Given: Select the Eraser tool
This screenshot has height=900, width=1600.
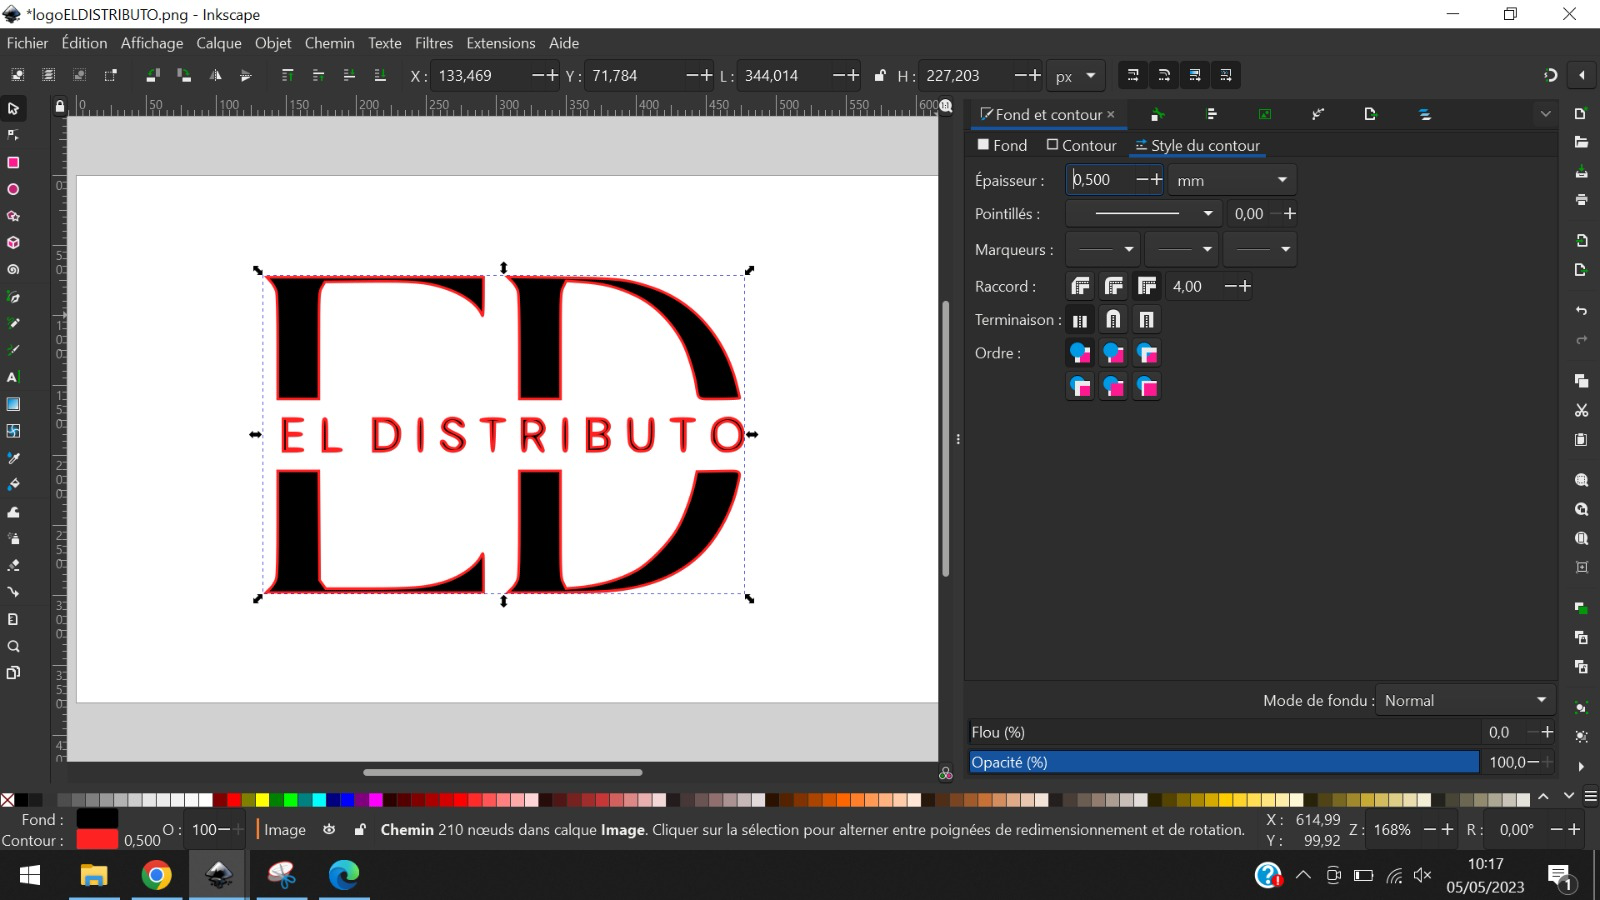Looking at the screenshot, I should coord(13,566).
